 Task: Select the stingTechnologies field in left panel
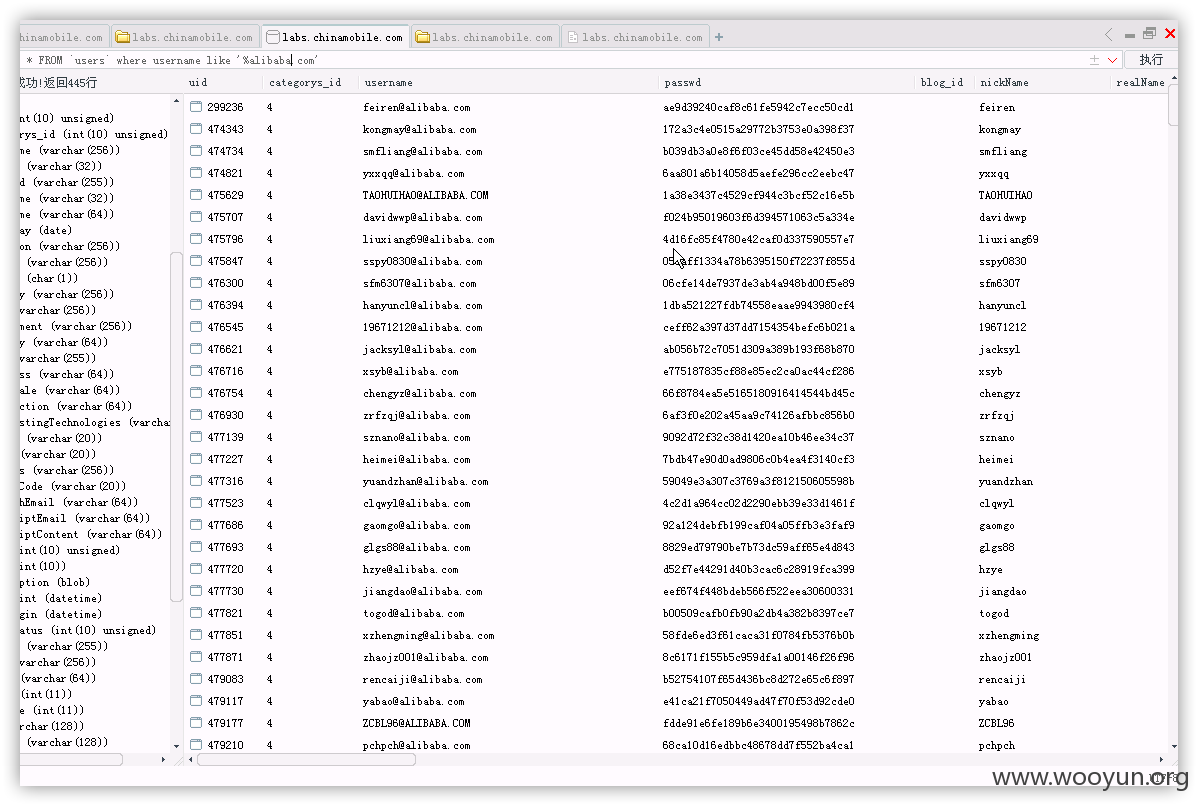(x=95, y=422)
